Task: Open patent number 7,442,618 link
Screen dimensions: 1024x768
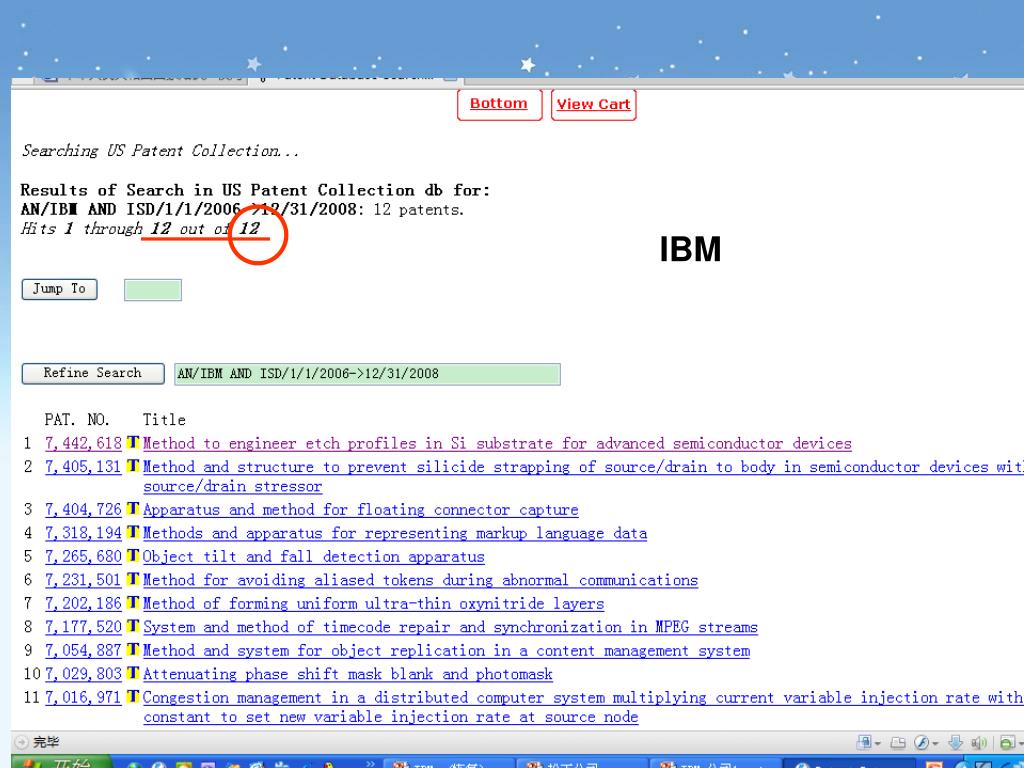Action: (x=83, y=443)
